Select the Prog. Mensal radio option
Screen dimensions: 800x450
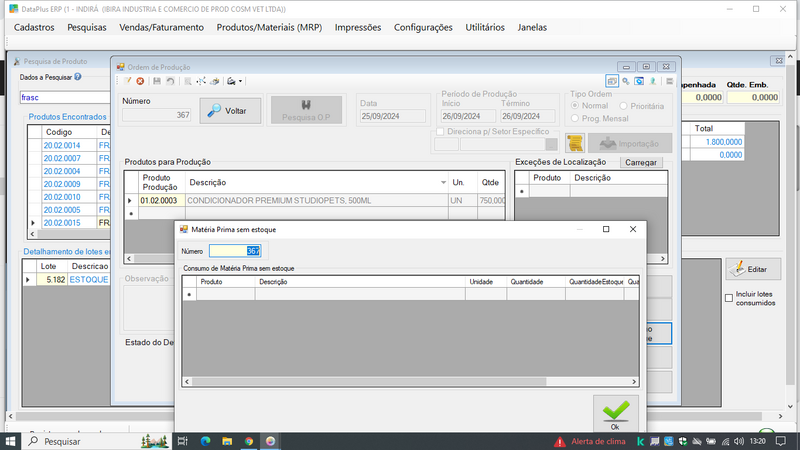coord(575,118)
